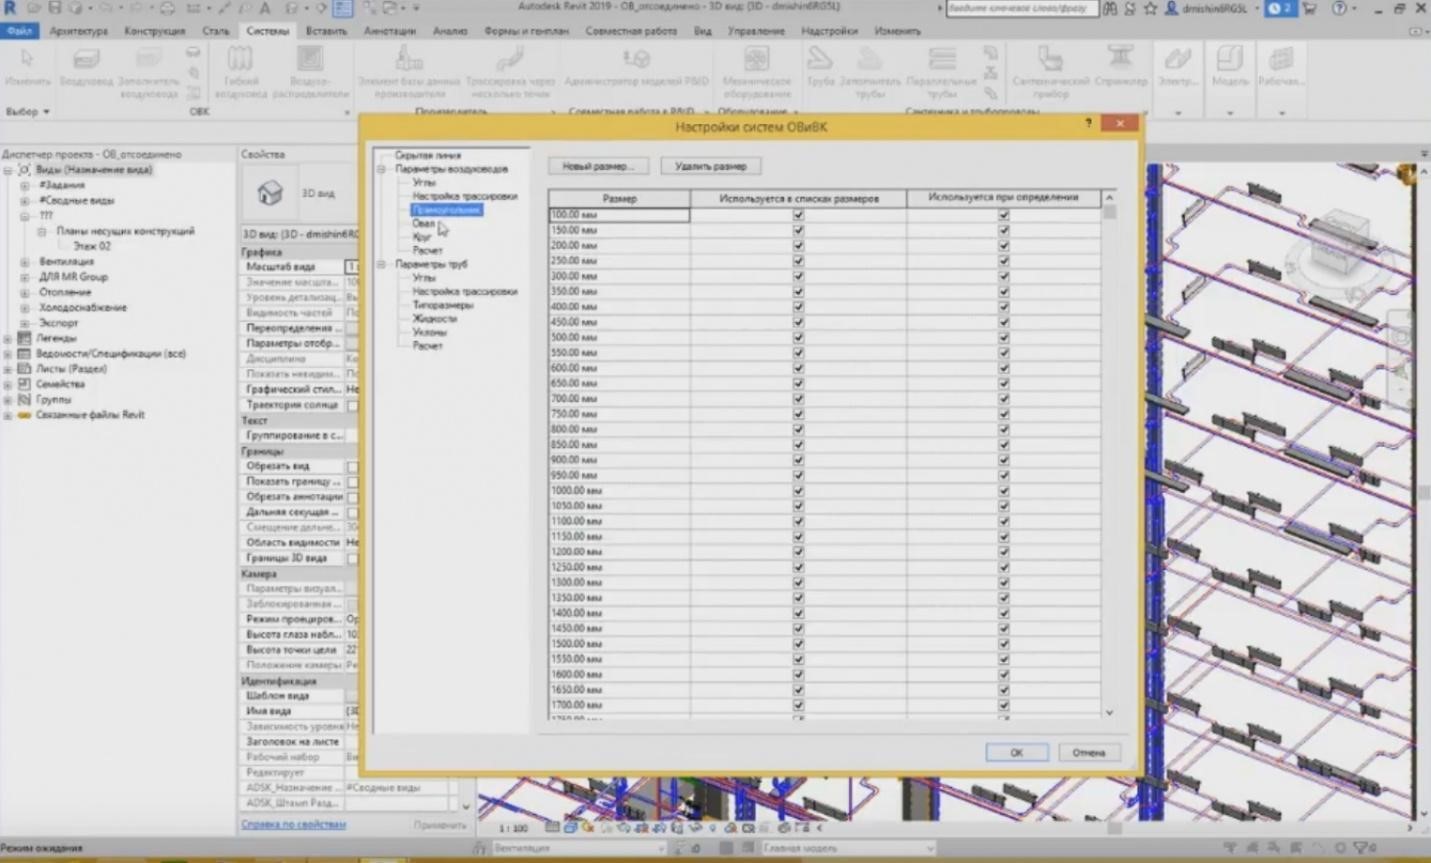Collapse the Параметры труб tree node

pos(381,264)
